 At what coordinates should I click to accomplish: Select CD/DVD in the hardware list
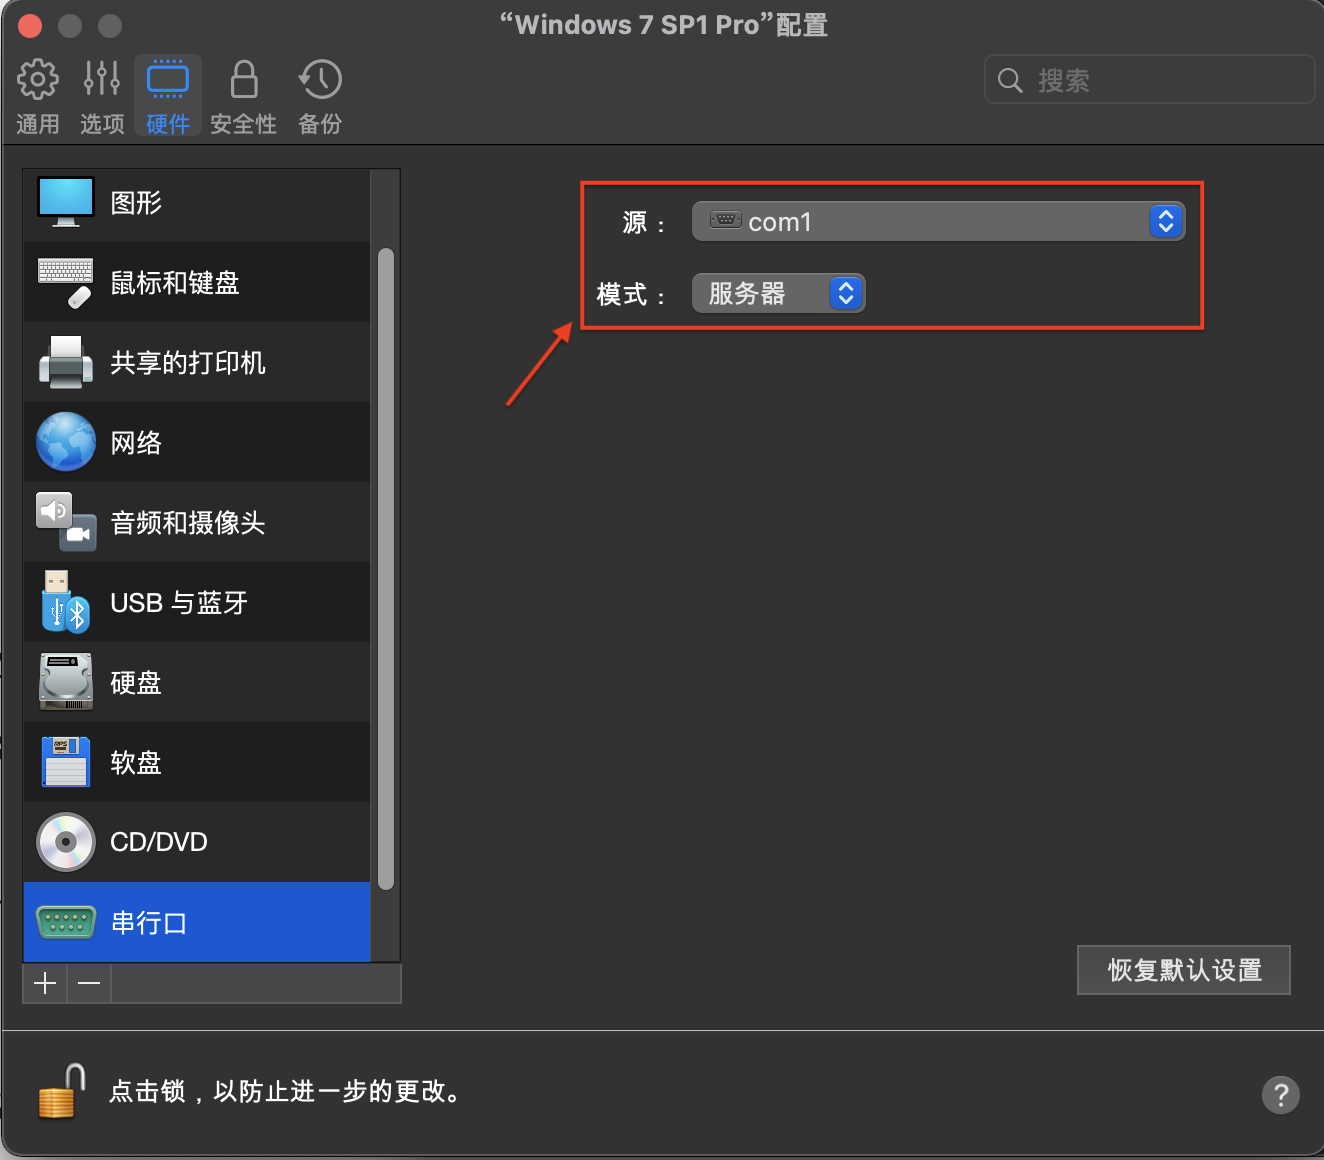pyautogui.click(x=197, y=842)
